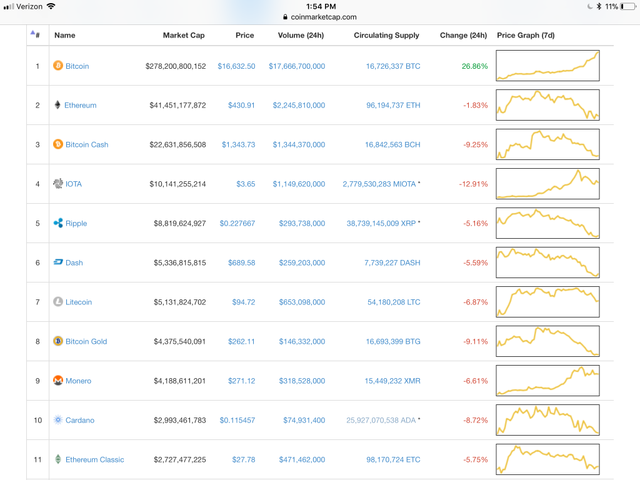Click the Dash logo icon

click(58, 262)
